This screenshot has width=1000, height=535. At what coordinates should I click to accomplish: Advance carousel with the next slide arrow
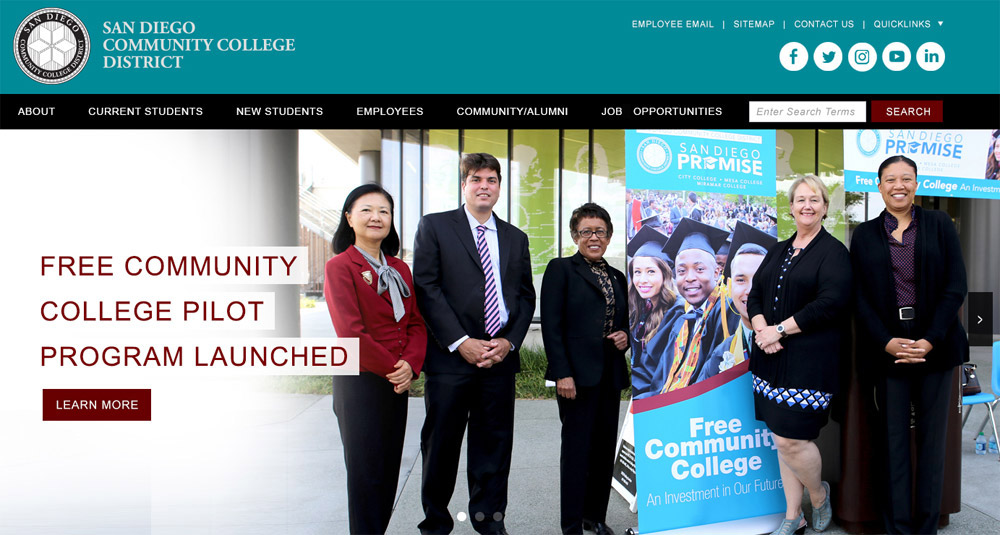[x=980, y=319]
